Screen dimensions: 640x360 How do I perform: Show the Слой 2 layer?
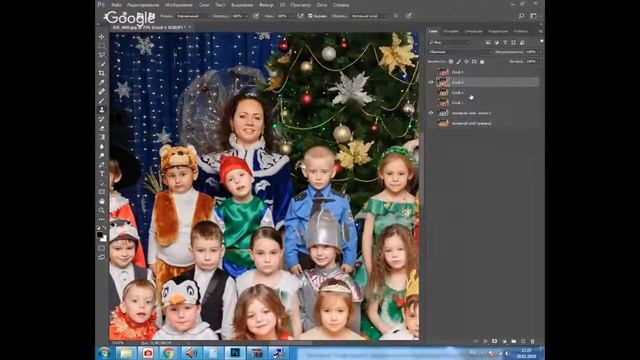[431, 92]
